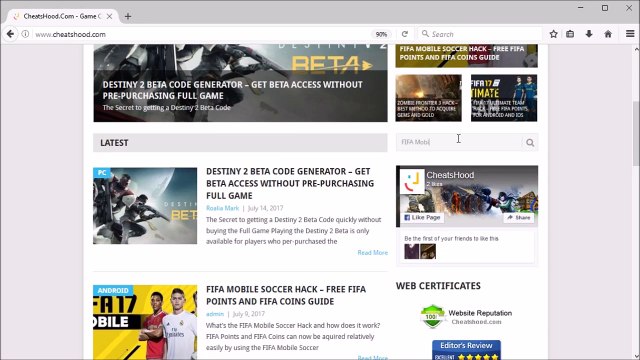Click the first friend avatar in Facebook widget
The width and height of the screenshot is (640, 360).
click(411, 251)
